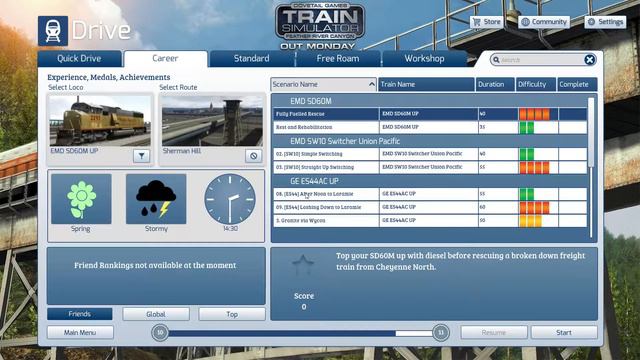
Task: Show Top rankings
Action: (232, 314)
